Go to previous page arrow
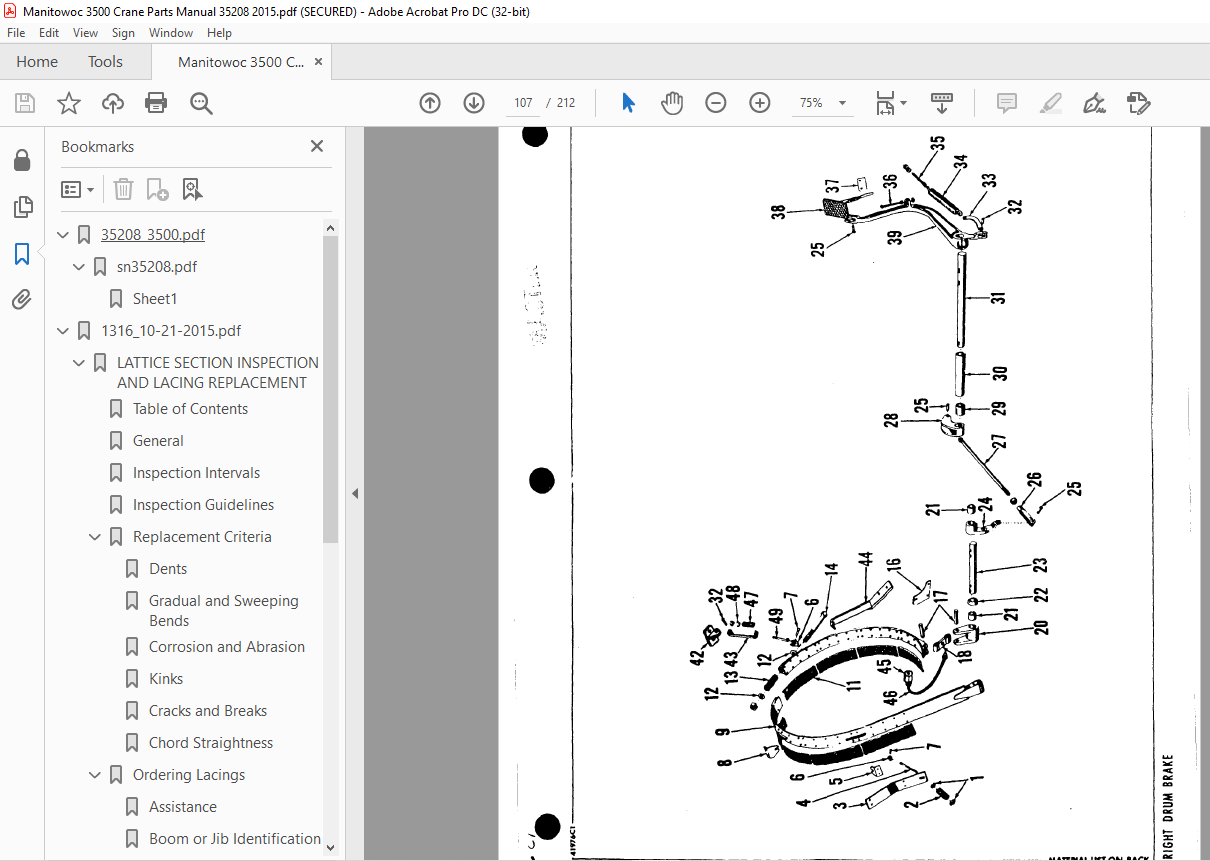The height and width of the screenshot is (861, 1210). [x=430, y=103]
